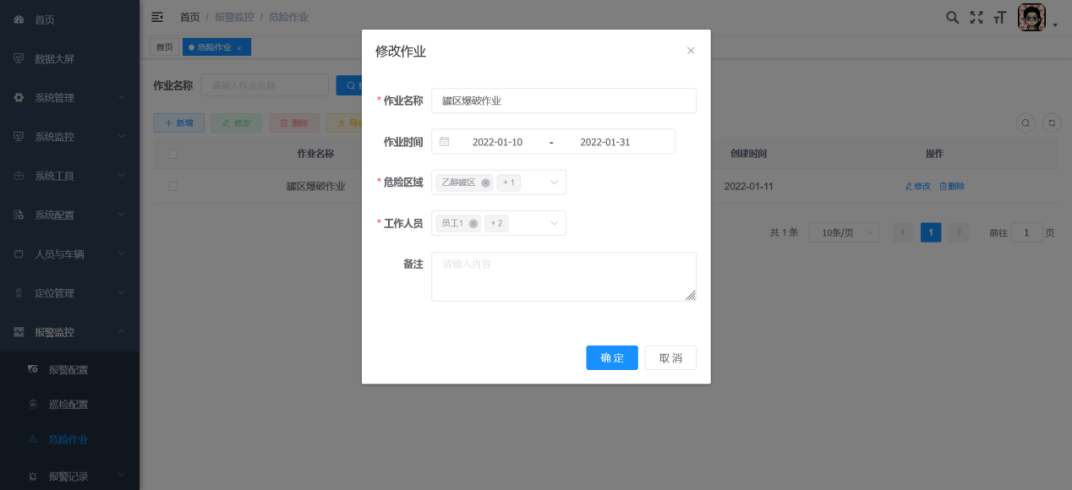Click the 系统监控 monitor icon
The image size is (1072, 490).
19,137
